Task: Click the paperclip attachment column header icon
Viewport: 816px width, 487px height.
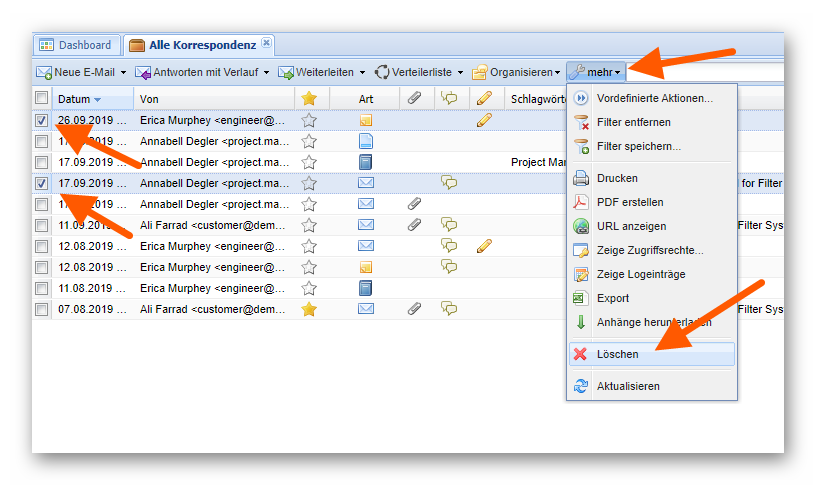Action: (414, 98)
